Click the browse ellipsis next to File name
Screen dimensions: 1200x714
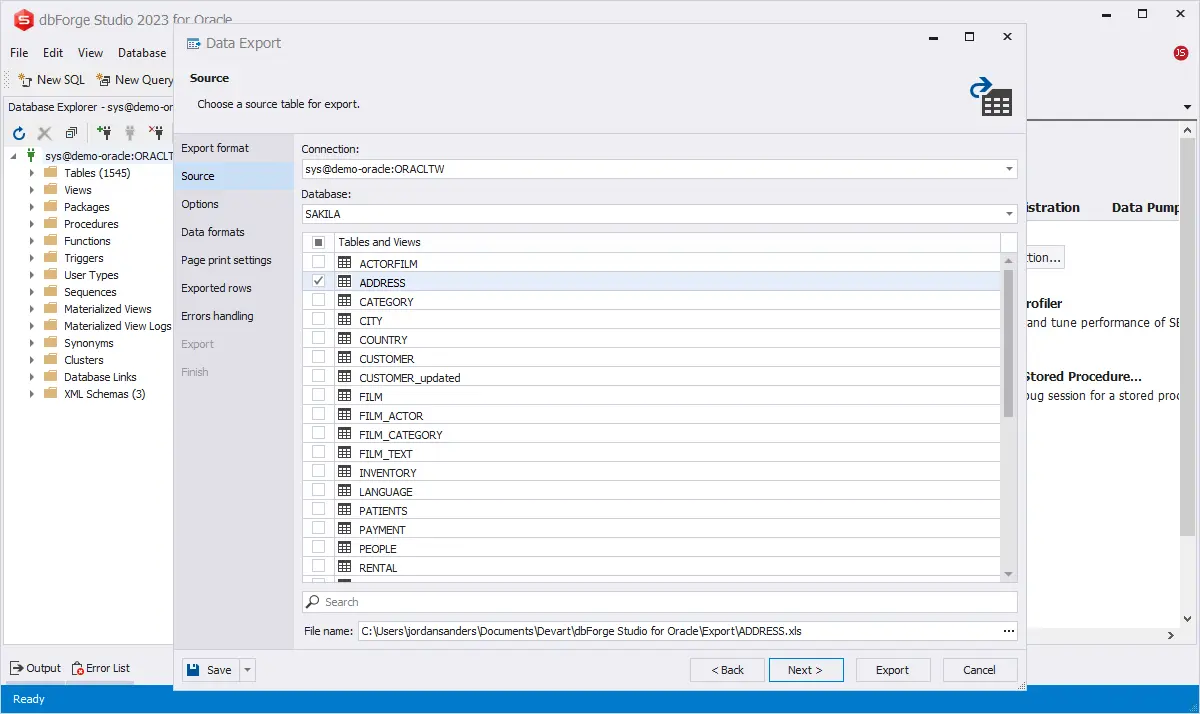tap(1008, 631)
